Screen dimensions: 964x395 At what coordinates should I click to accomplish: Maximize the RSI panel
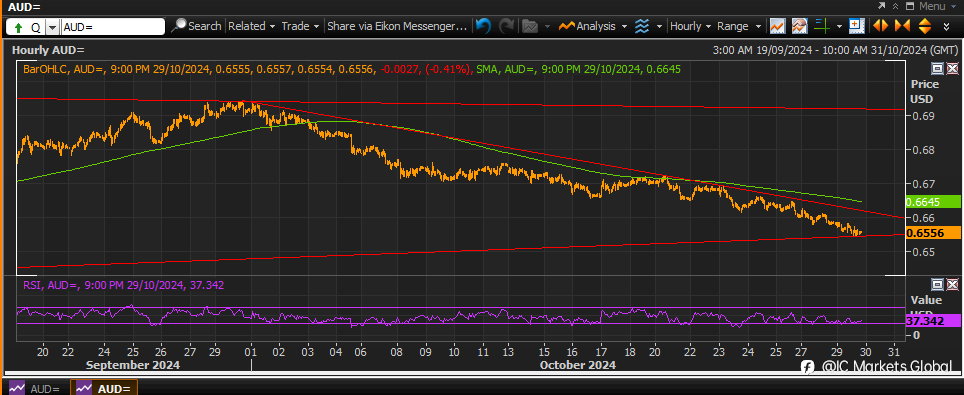point(938,284)
